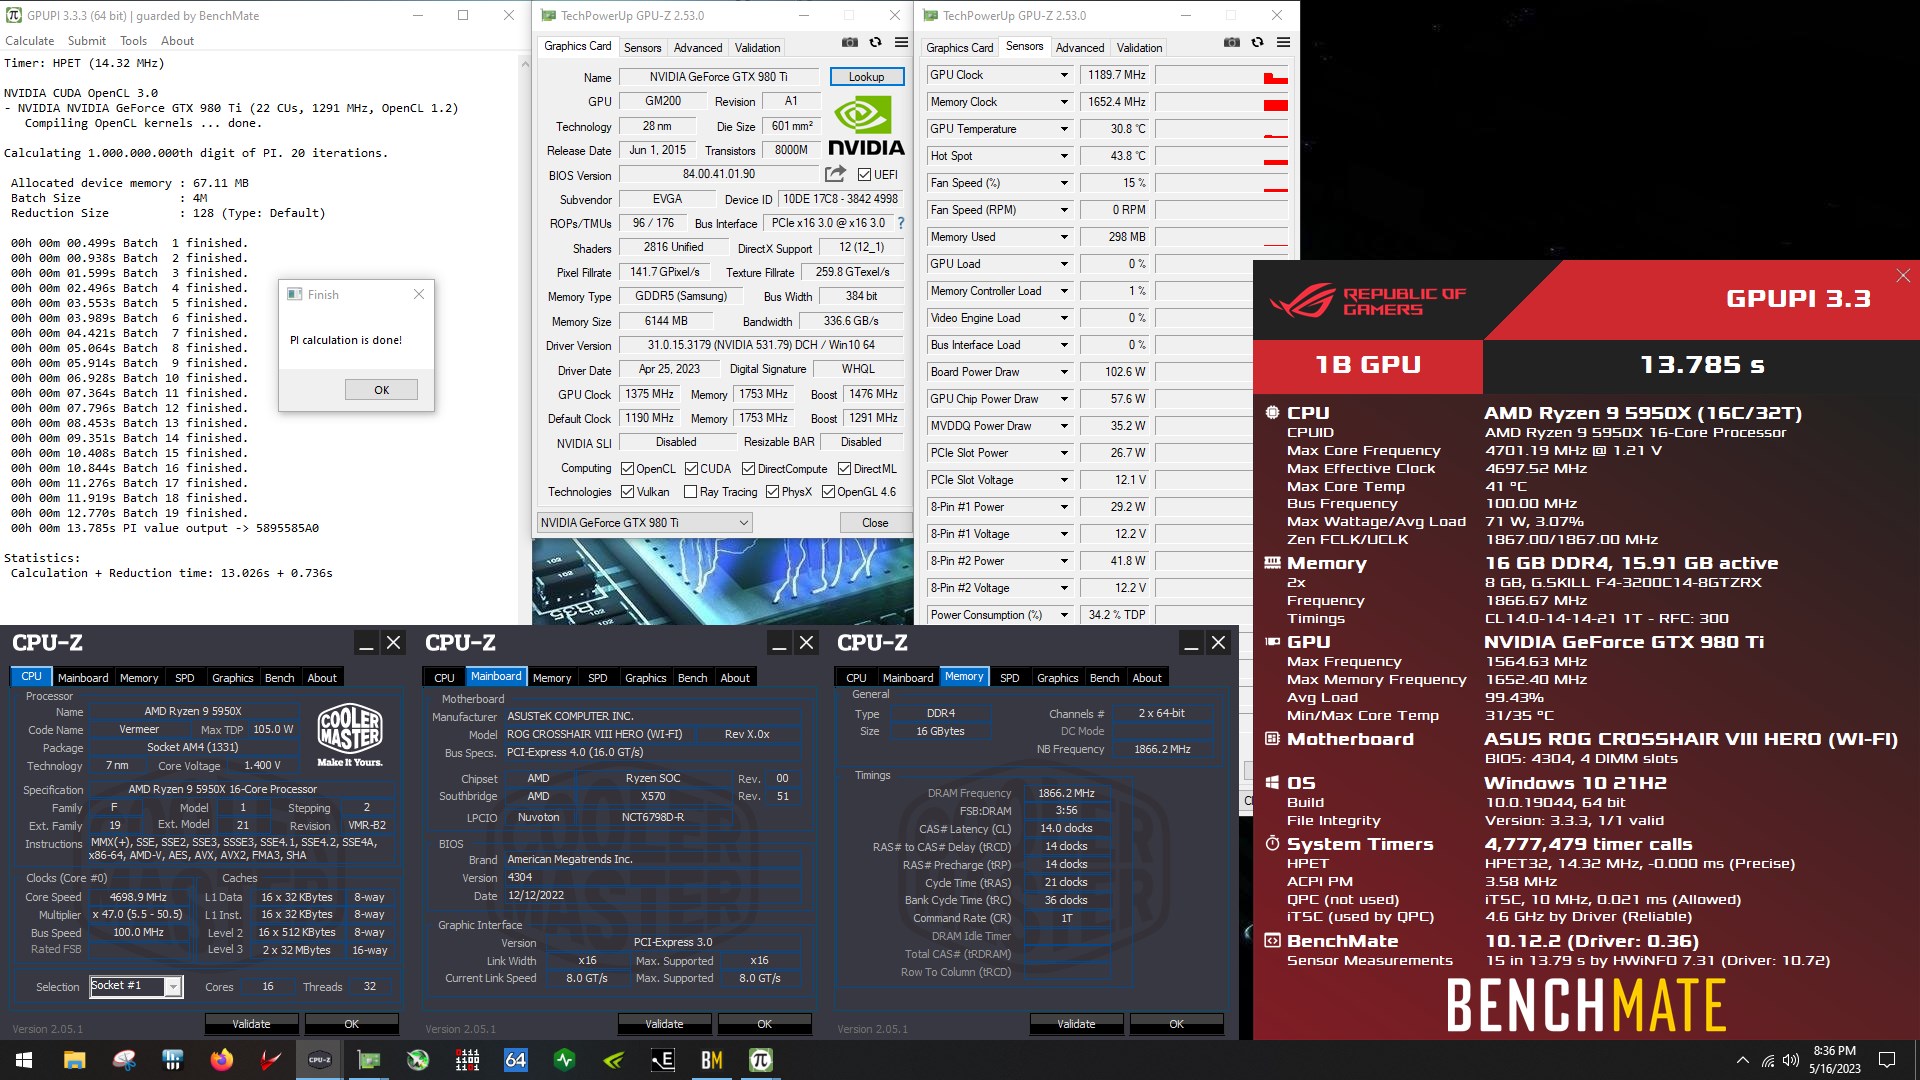Click the Memory Clock sensor graph

point(1221,102)
